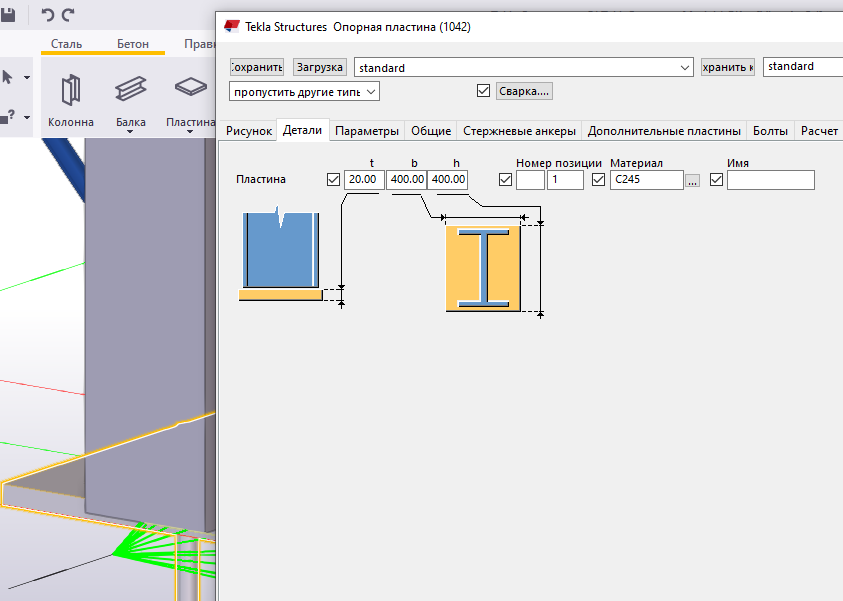This screenshot has height=601, width=843.
Task: Click the plate thickness t field
Action: pos(364,180)
